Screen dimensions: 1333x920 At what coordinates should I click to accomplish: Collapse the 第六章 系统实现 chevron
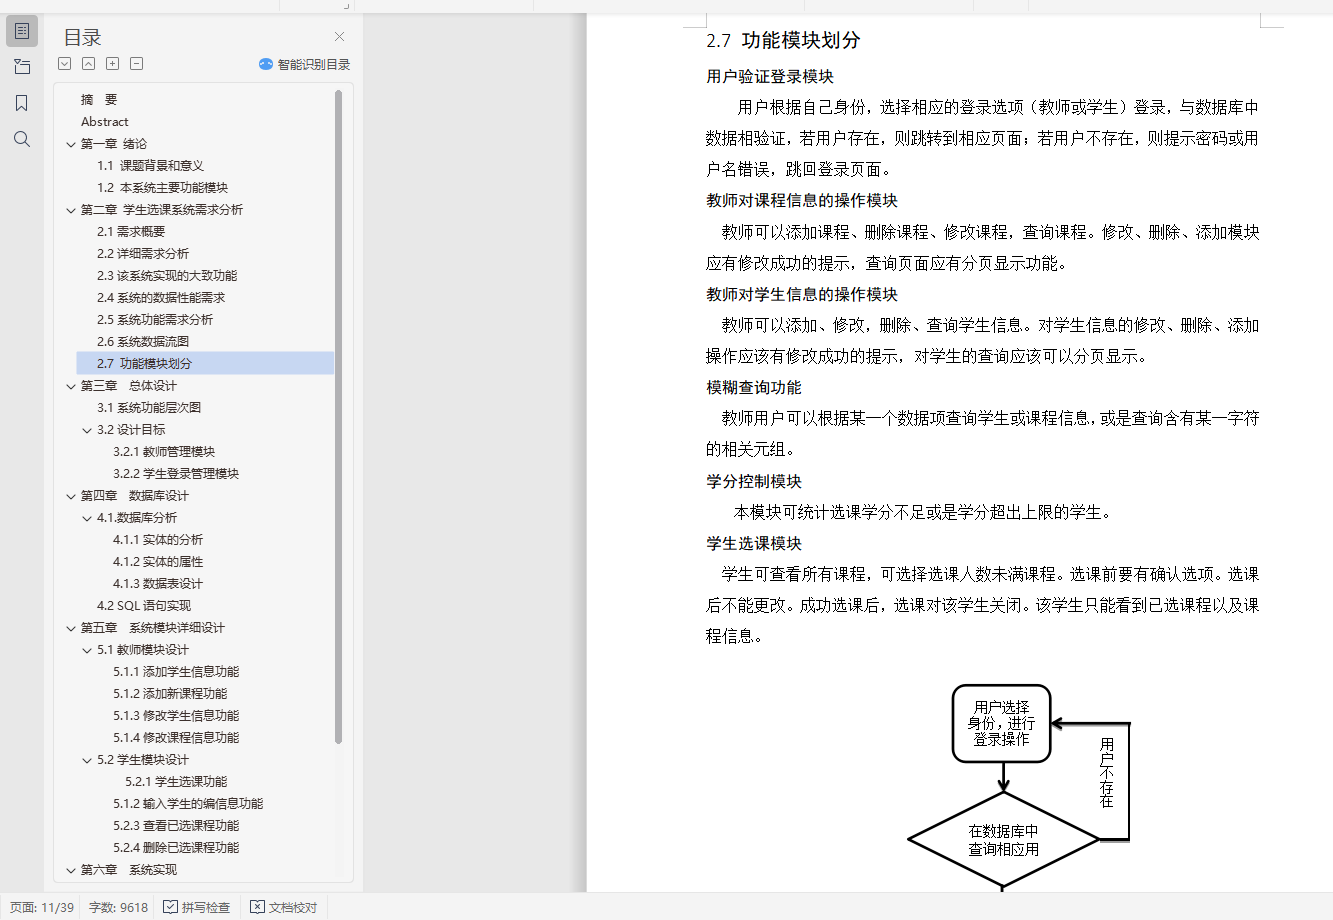click(71, 870)
